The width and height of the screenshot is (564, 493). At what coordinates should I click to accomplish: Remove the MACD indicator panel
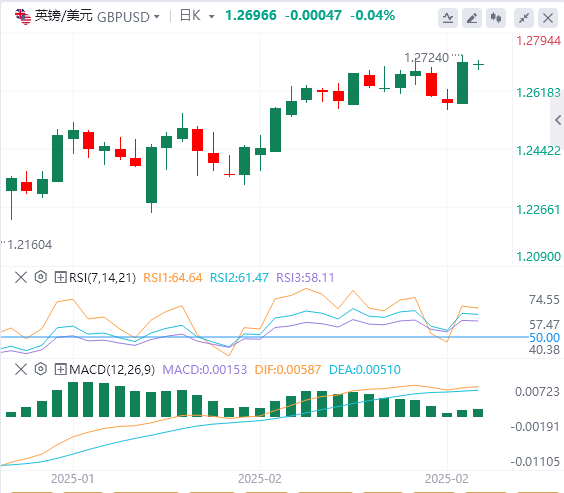click(21, 369)
